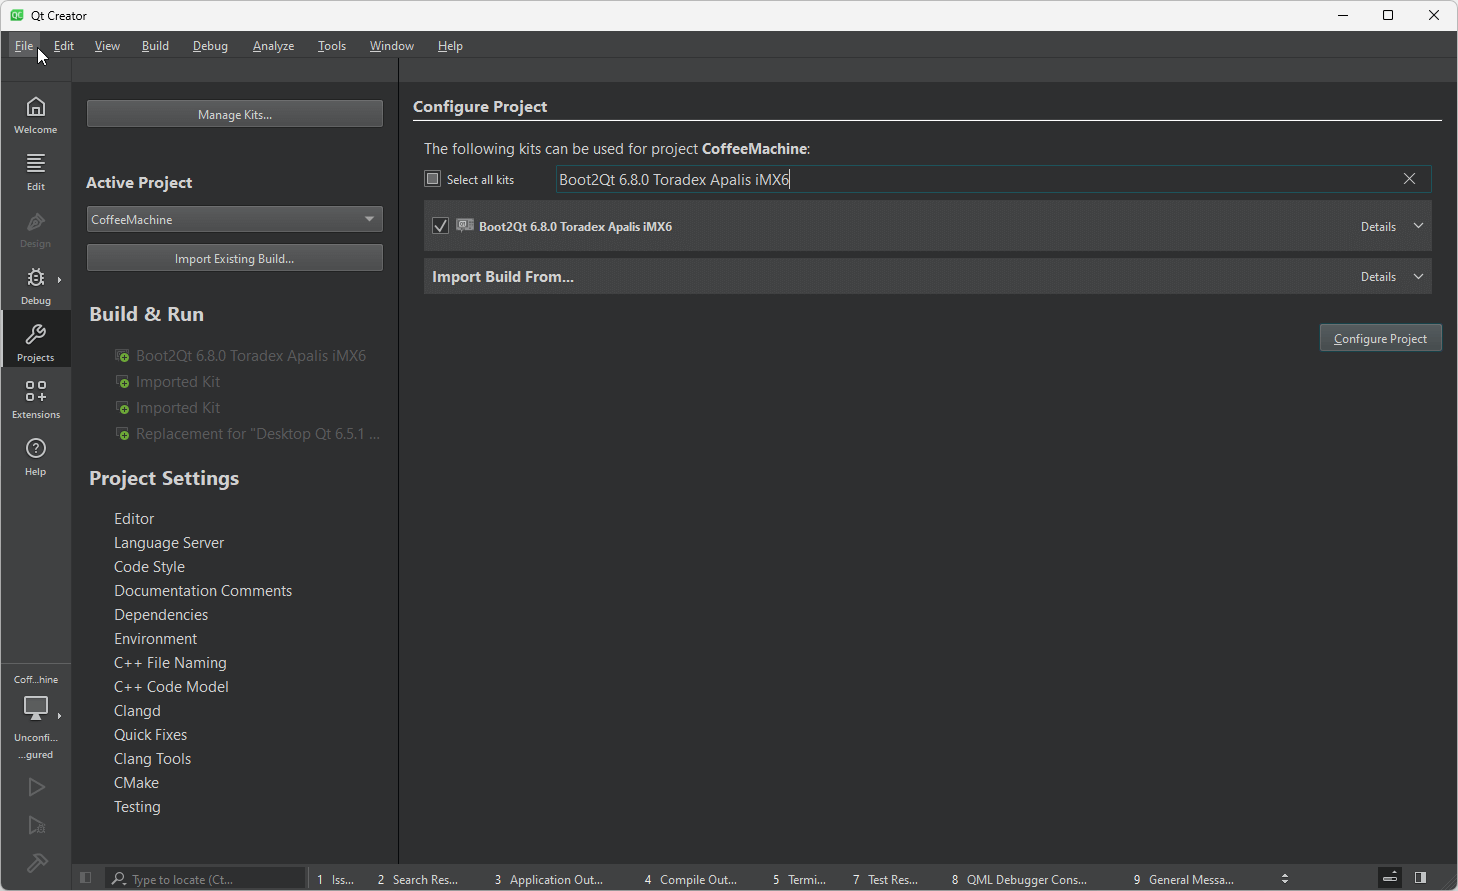This screenshot has width=1458, height=891.
Task: Open Debug mode in sidebar
Action: pos(36,285)
